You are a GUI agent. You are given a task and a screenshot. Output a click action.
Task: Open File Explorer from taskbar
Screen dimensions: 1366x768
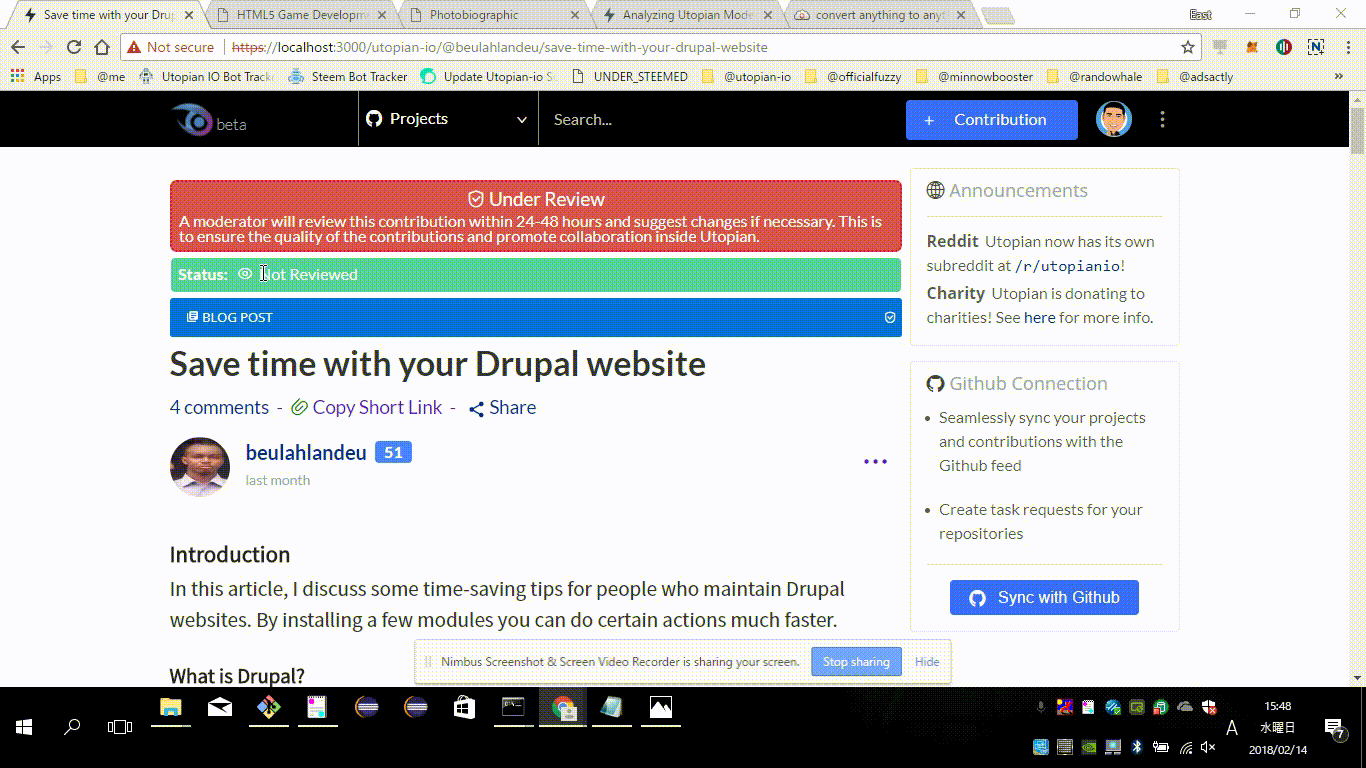(171, 708)
